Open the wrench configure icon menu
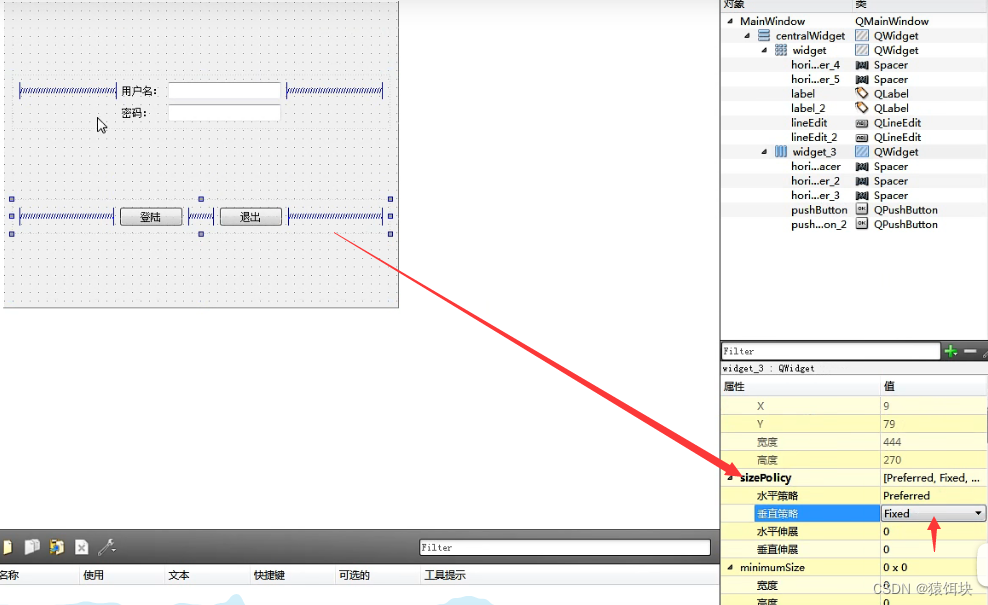The image size is (988, 605). click(107, 547)
